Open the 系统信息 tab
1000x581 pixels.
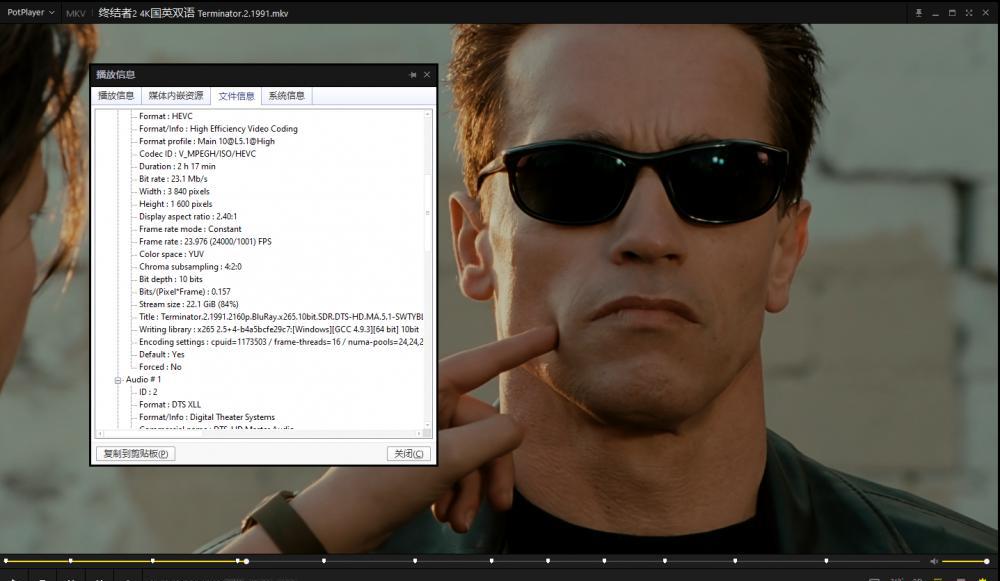(x=286, y=96)
